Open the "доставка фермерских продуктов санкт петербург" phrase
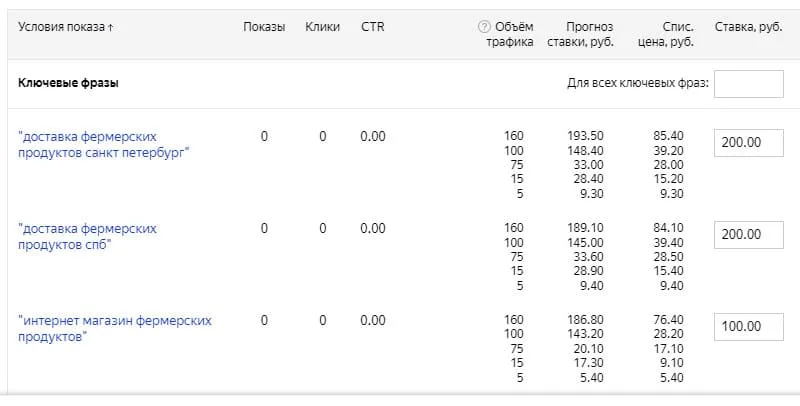 click(x=103, y=144)
